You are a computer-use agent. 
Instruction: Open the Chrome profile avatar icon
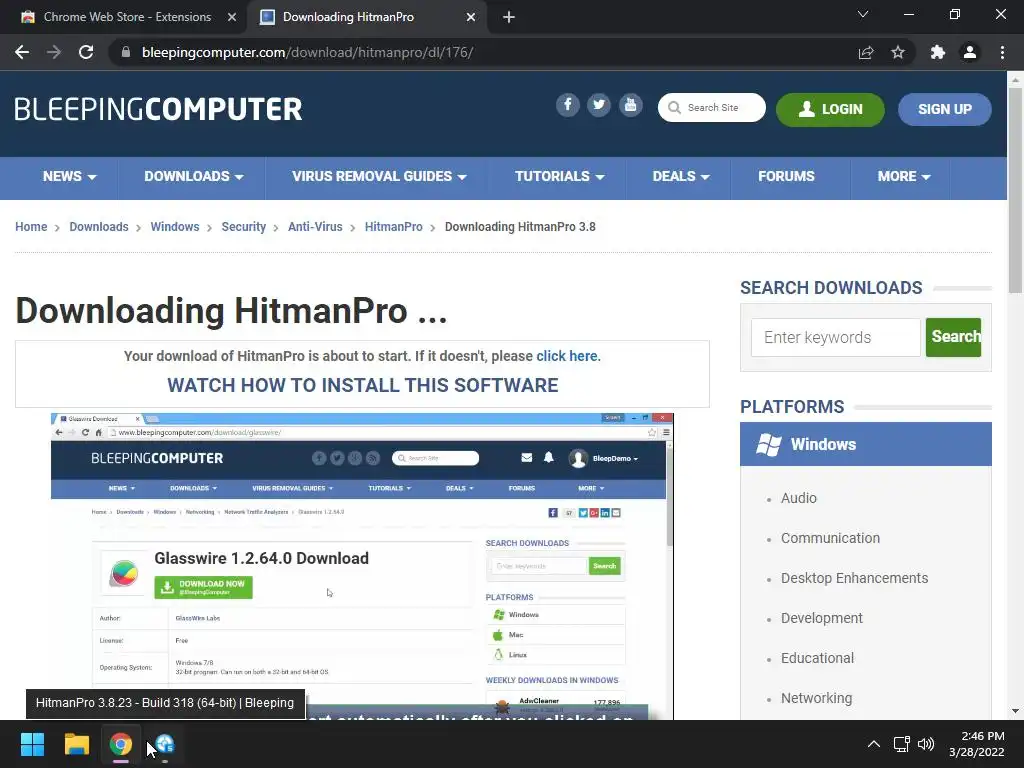(x=970, y=52)
